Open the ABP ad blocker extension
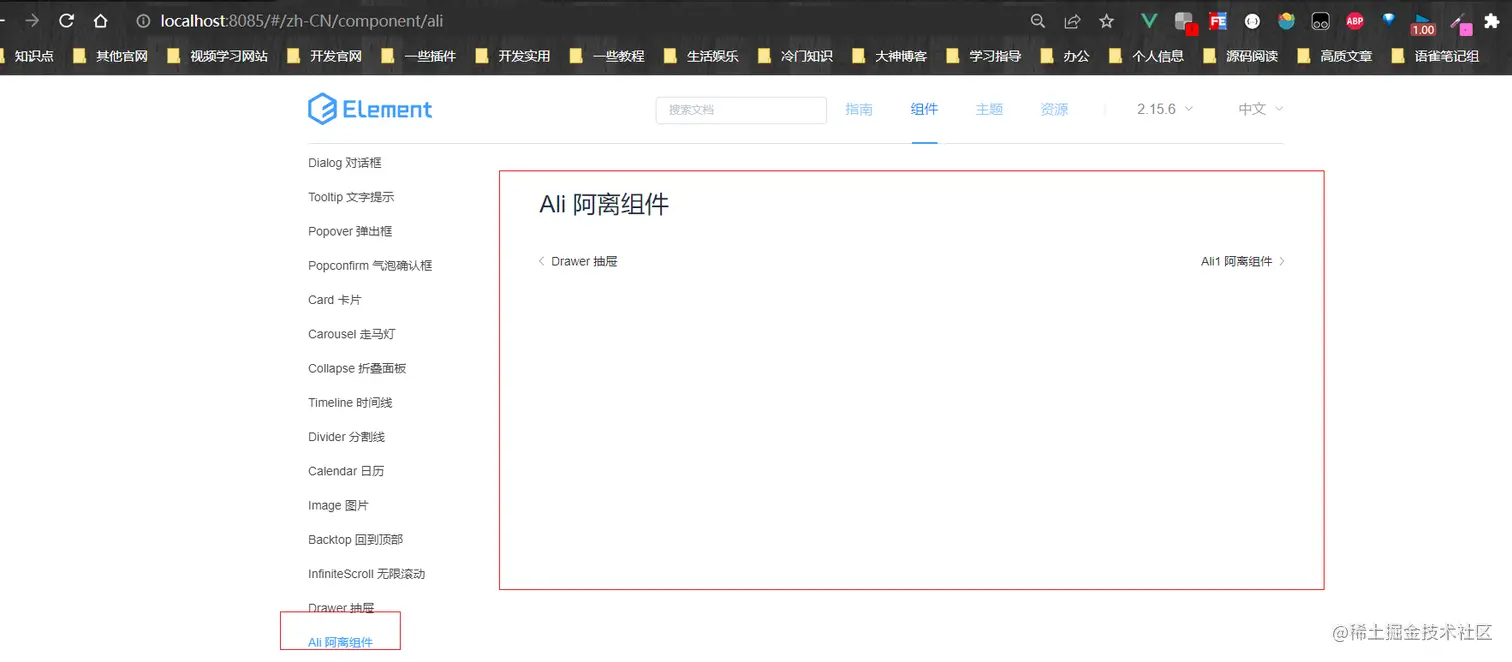The height and width of the screenshot is (662, 1512). tap(1355, 21)
